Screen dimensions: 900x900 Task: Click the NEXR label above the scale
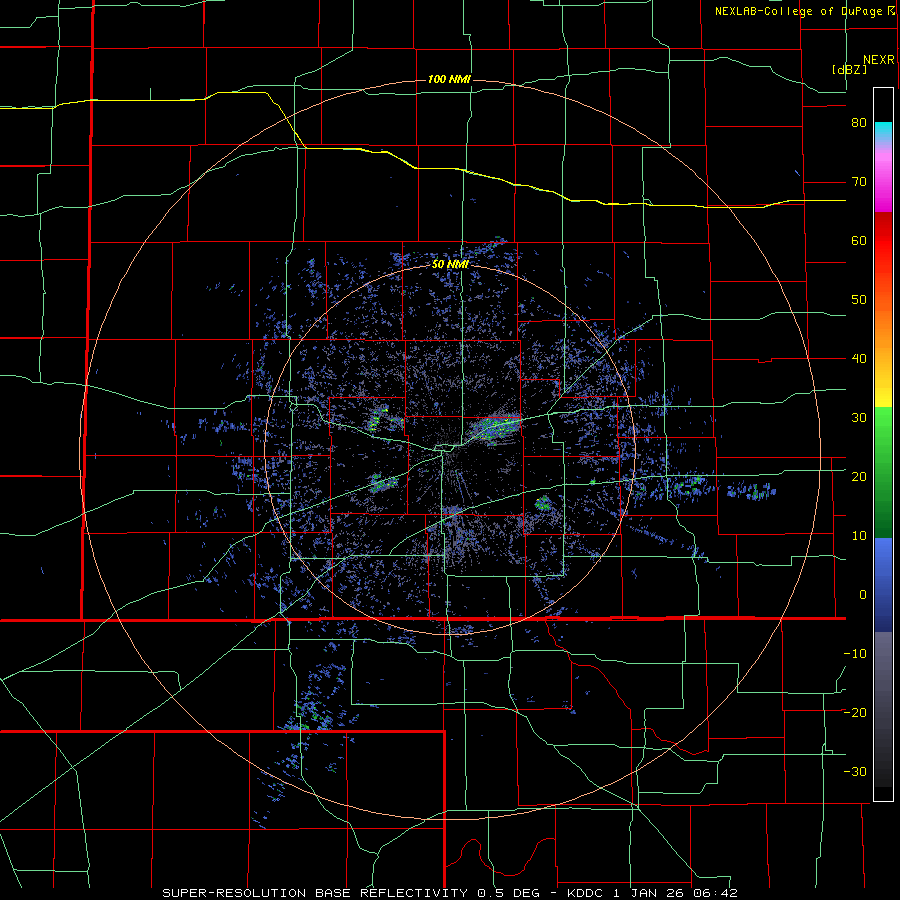pyautogui.click(x=878, y=60)
